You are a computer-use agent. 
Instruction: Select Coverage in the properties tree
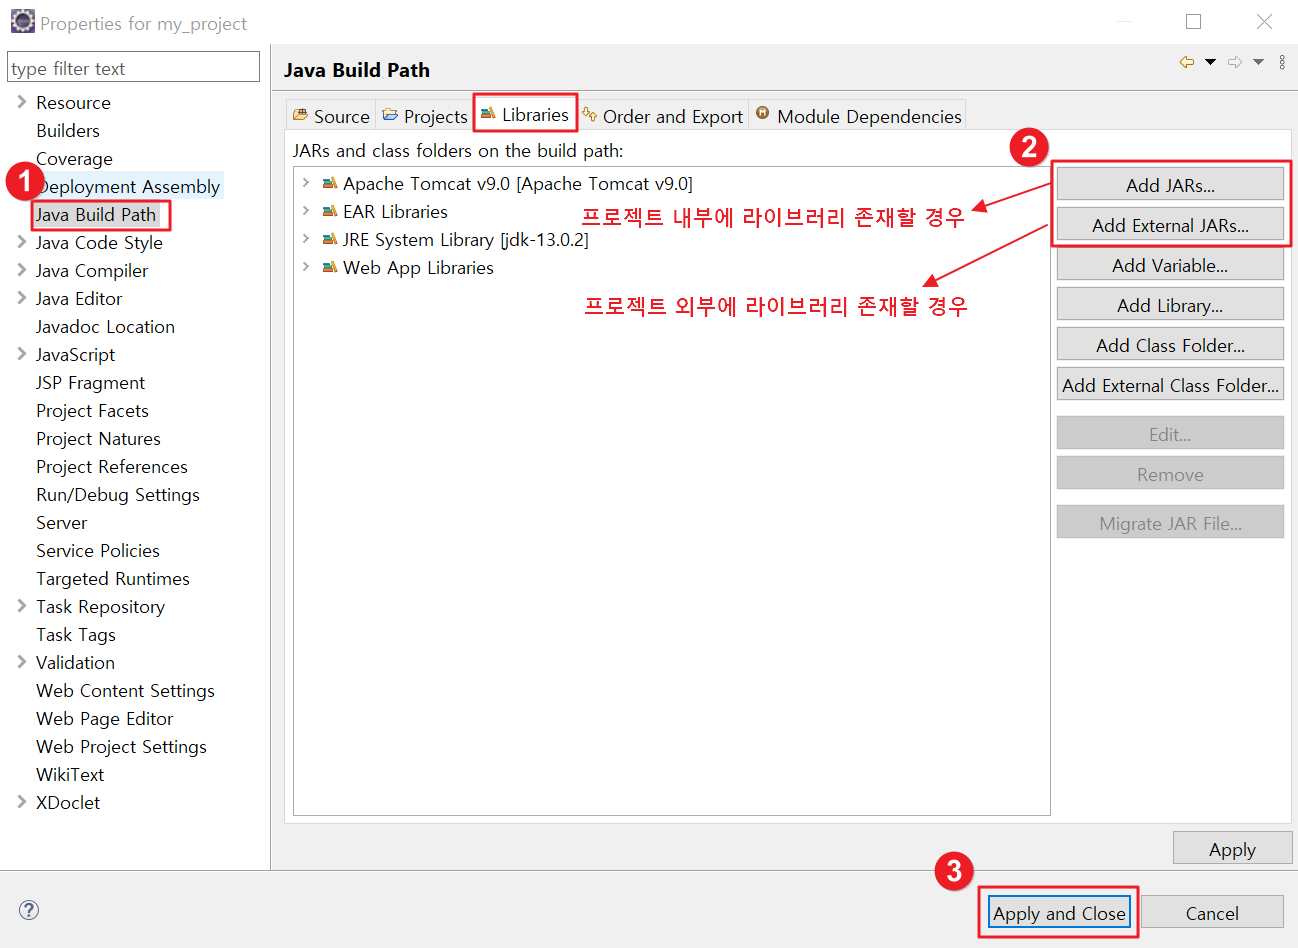tap(74, 158)
